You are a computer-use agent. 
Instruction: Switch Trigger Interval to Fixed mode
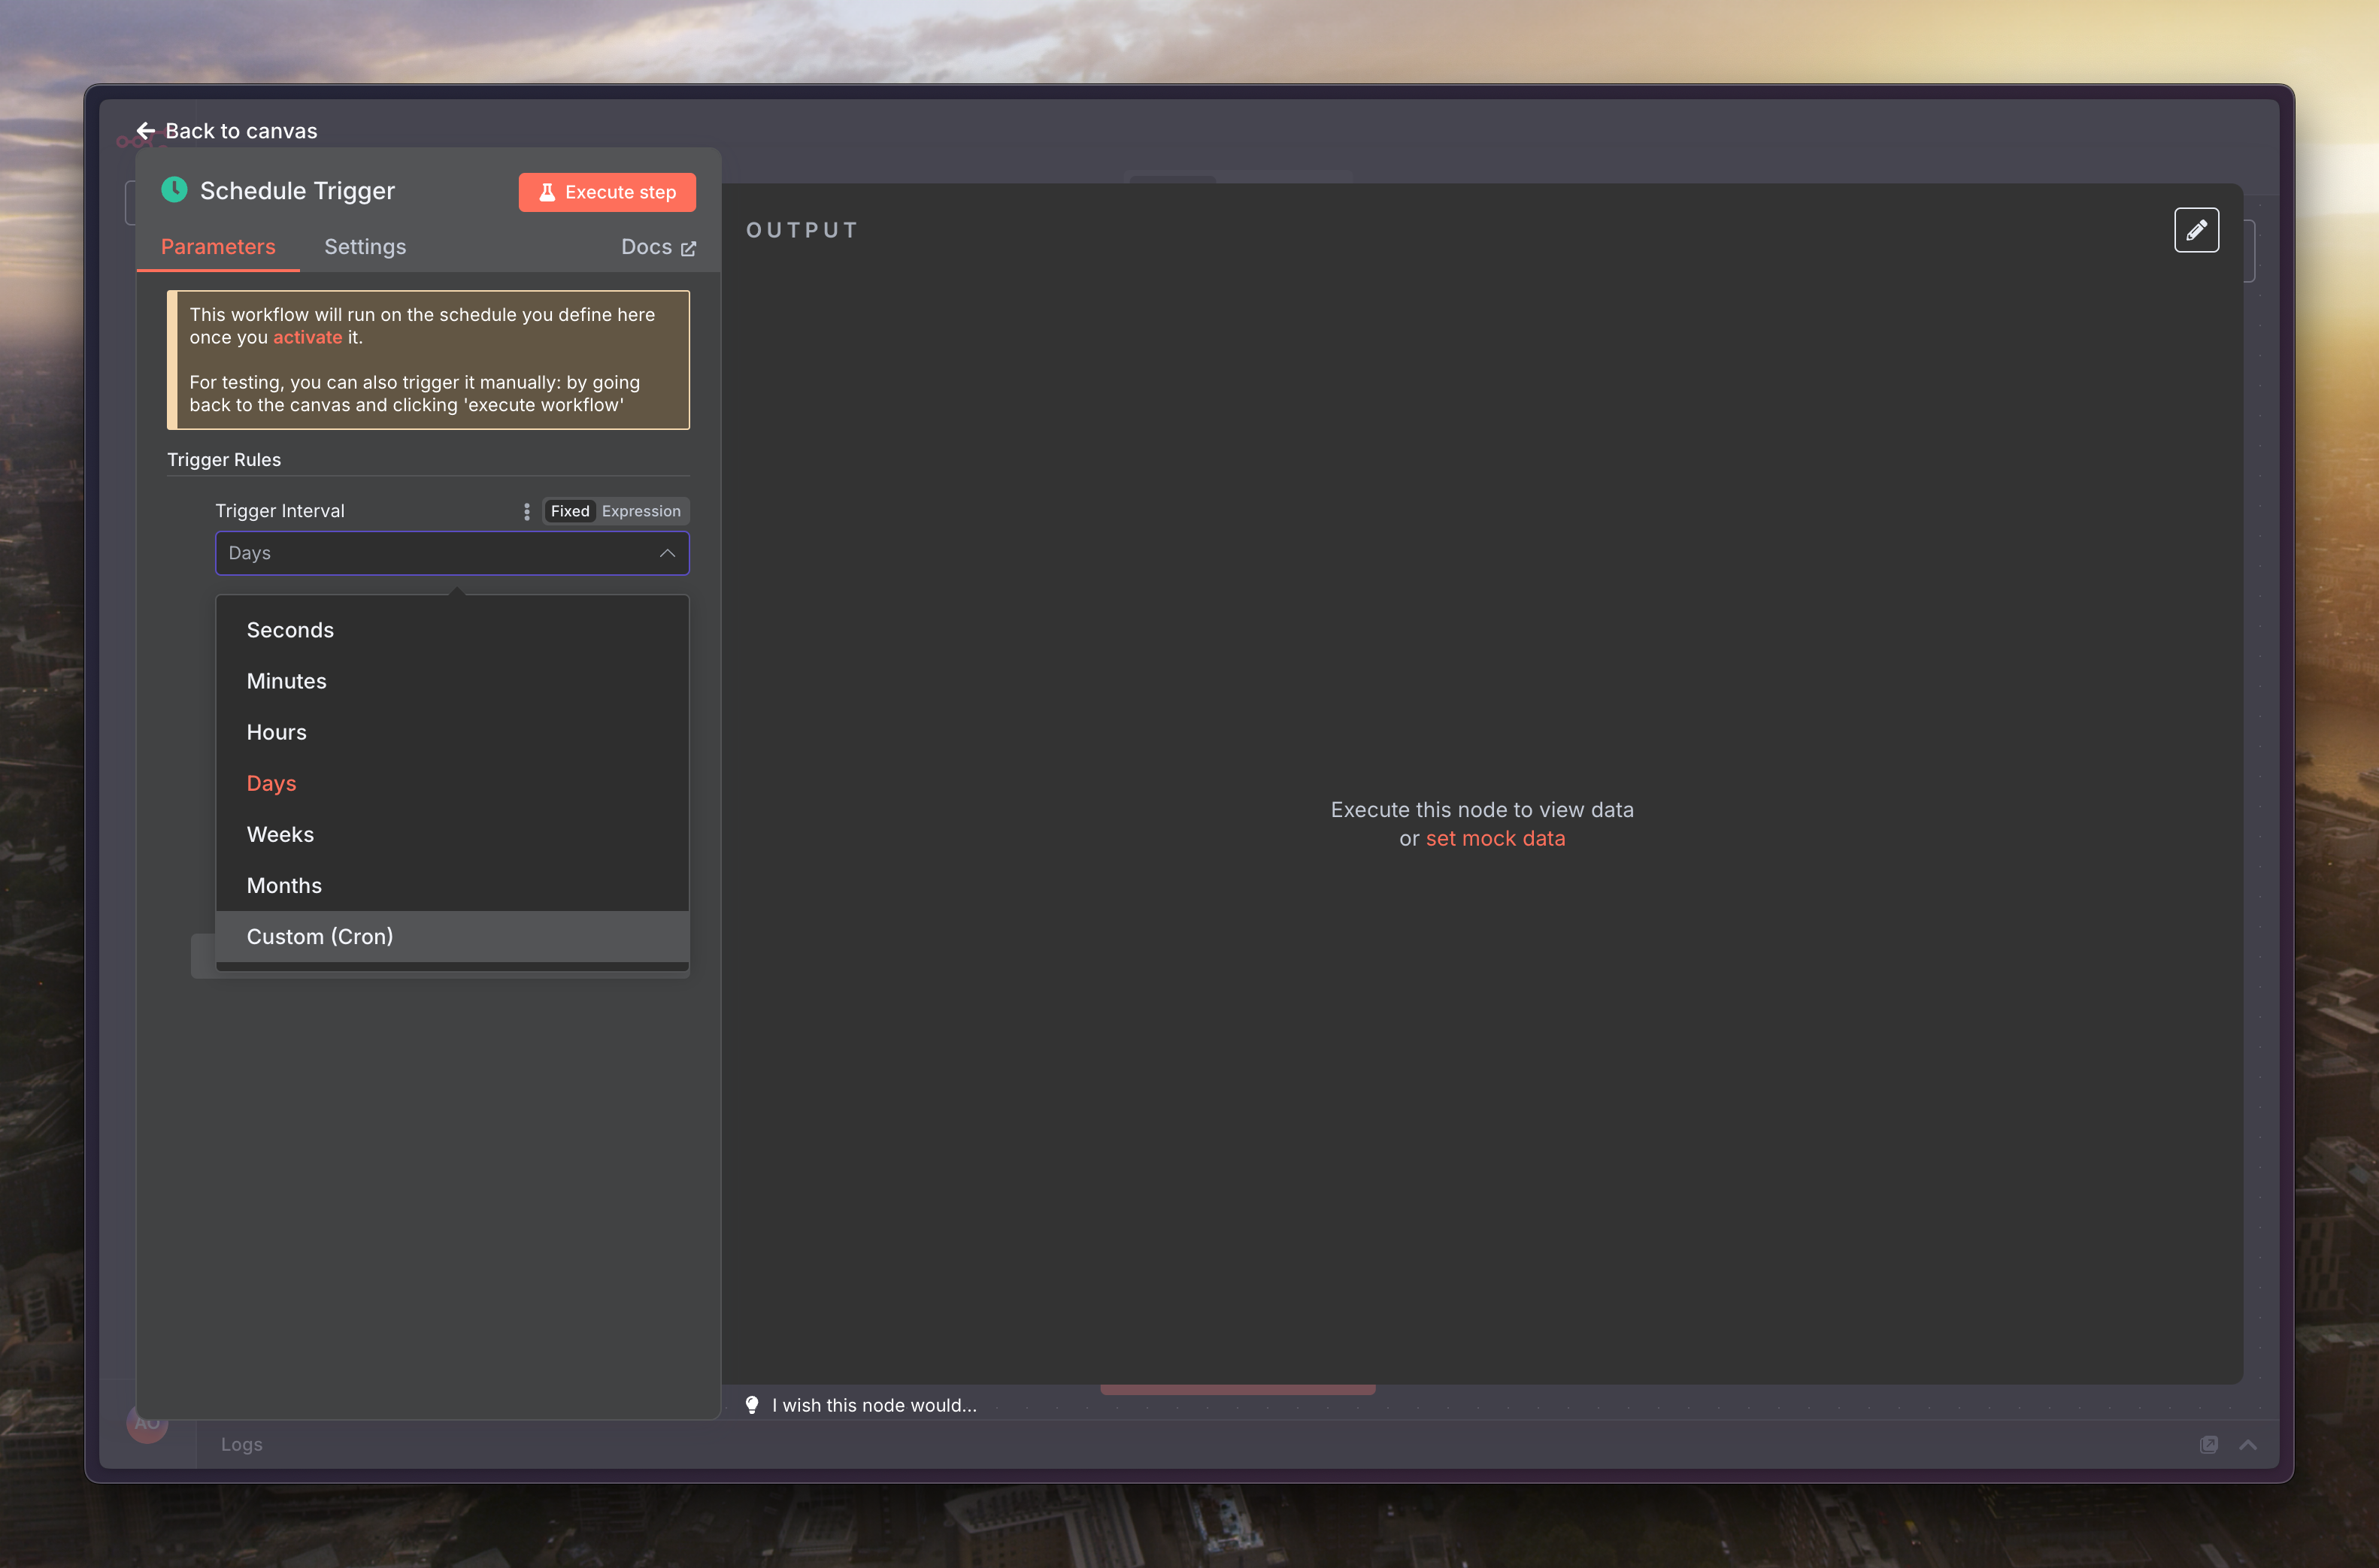pyautogui.click(x=570, y=511)
